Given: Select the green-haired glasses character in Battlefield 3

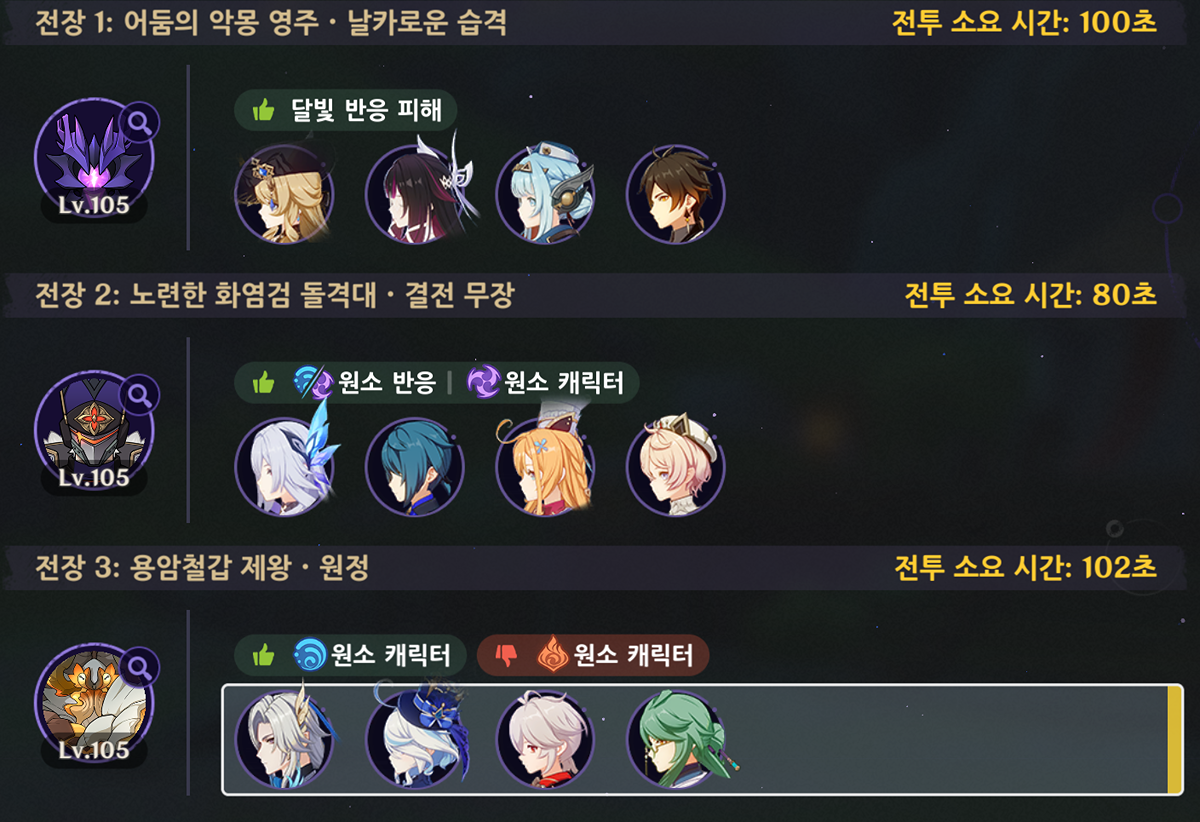Looking at the screenshot, I should coord(676,740).
